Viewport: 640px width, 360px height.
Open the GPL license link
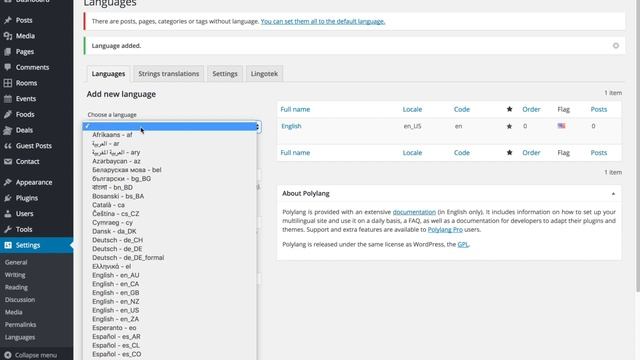tap(462, 244)
